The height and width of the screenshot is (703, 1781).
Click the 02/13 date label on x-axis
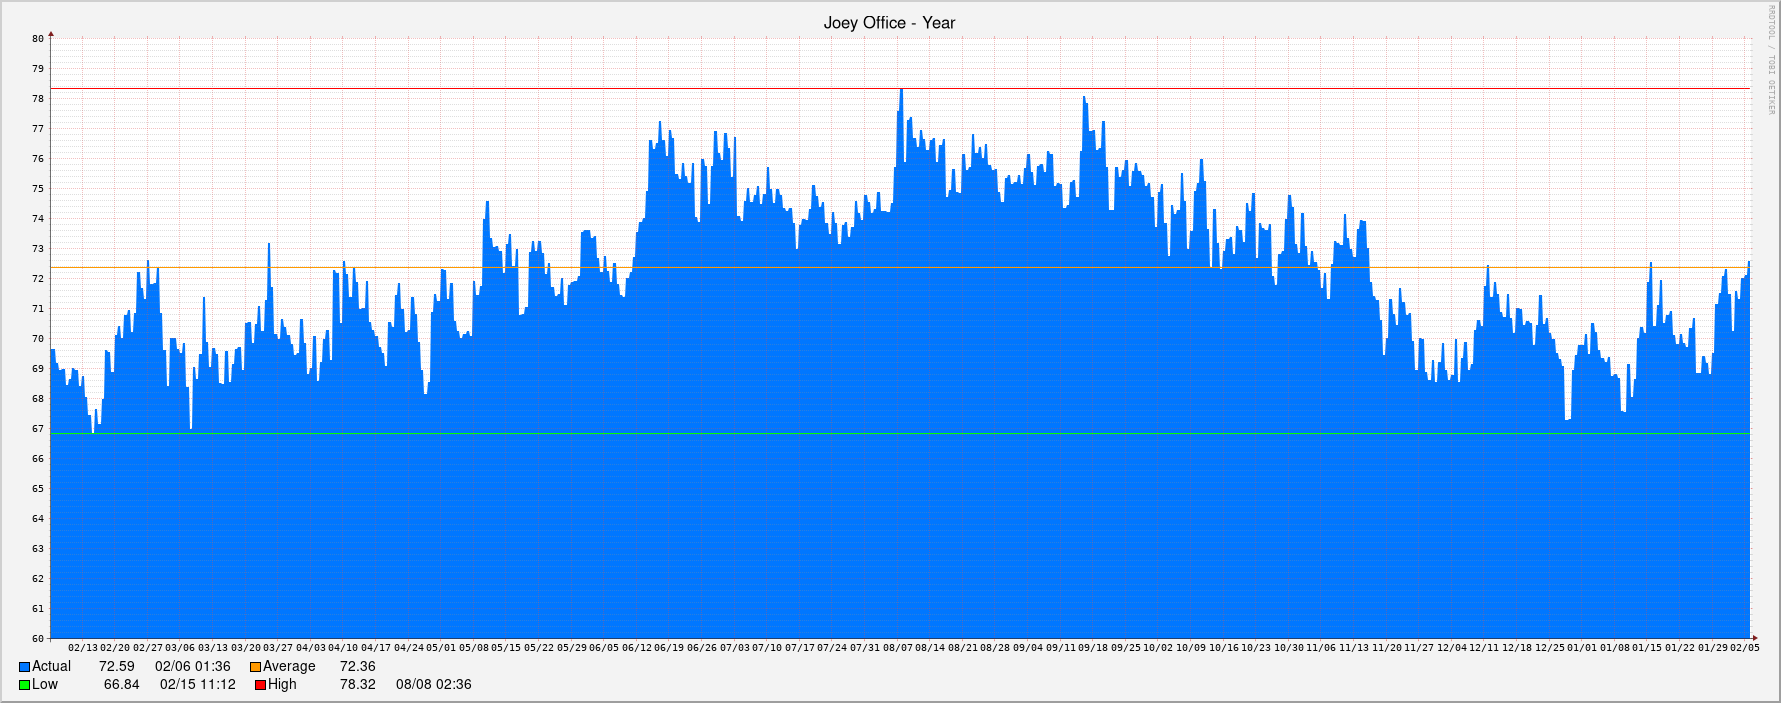click(x=83, y=648)
